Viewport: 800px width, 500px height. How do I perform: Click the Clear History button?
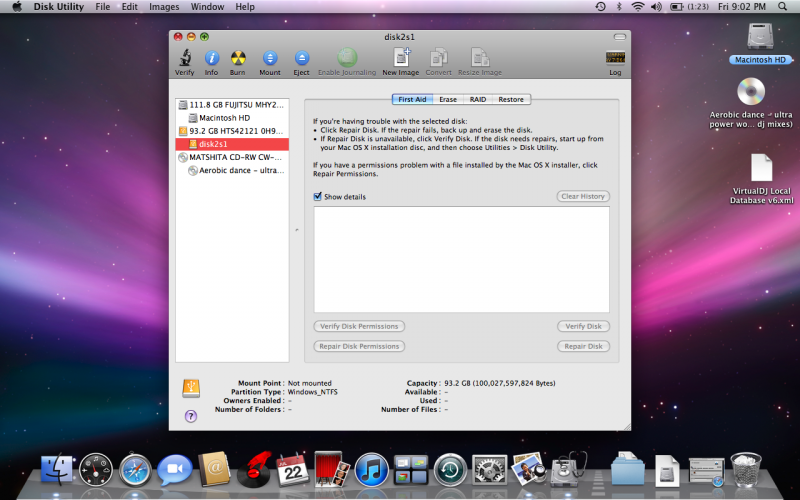click(583, 196)
